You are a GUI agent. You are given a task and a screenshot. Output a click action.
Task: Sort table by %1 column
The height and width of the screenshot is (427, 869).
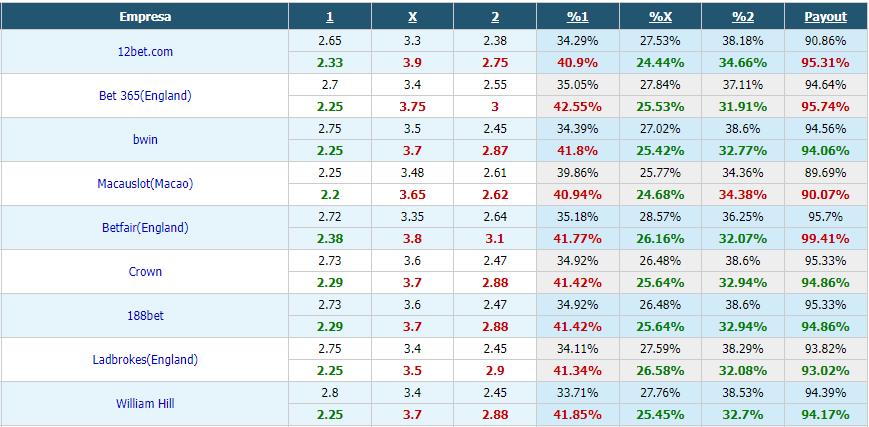click(577, 17)
